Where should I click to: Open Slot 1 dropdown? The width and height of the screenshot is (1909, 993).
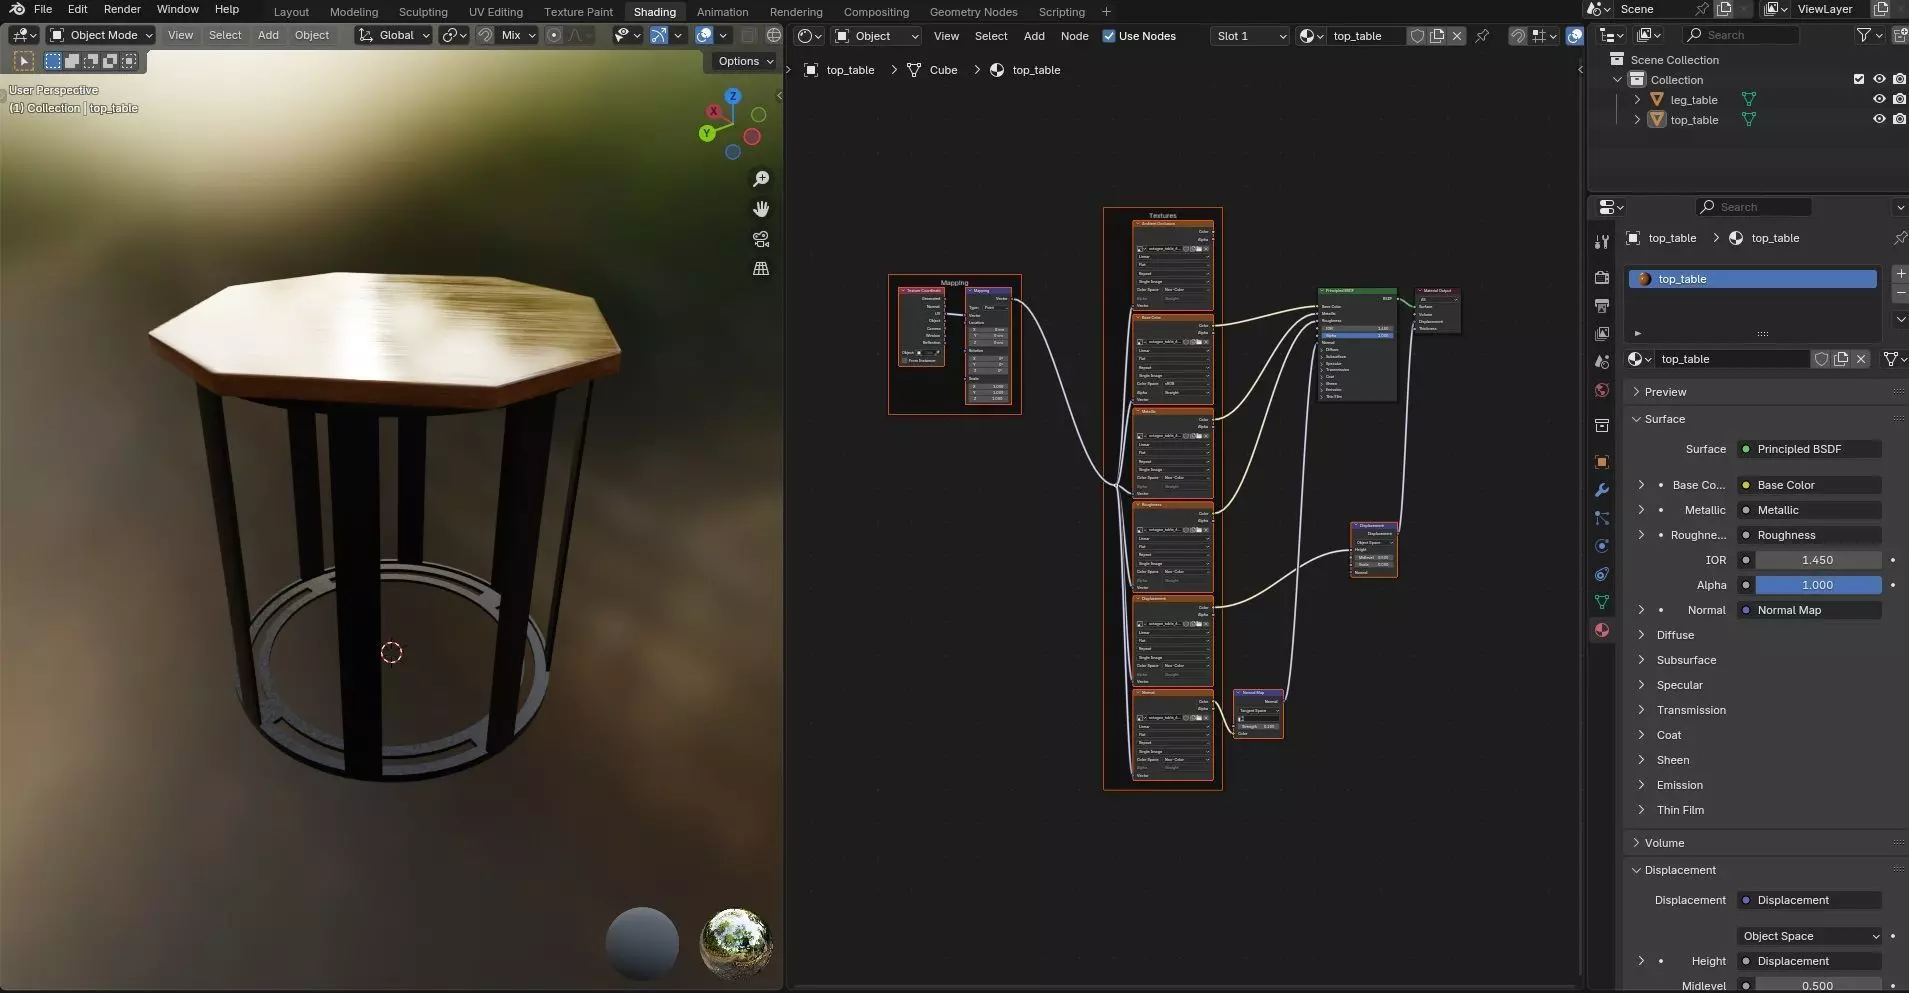pos(1250,36)
